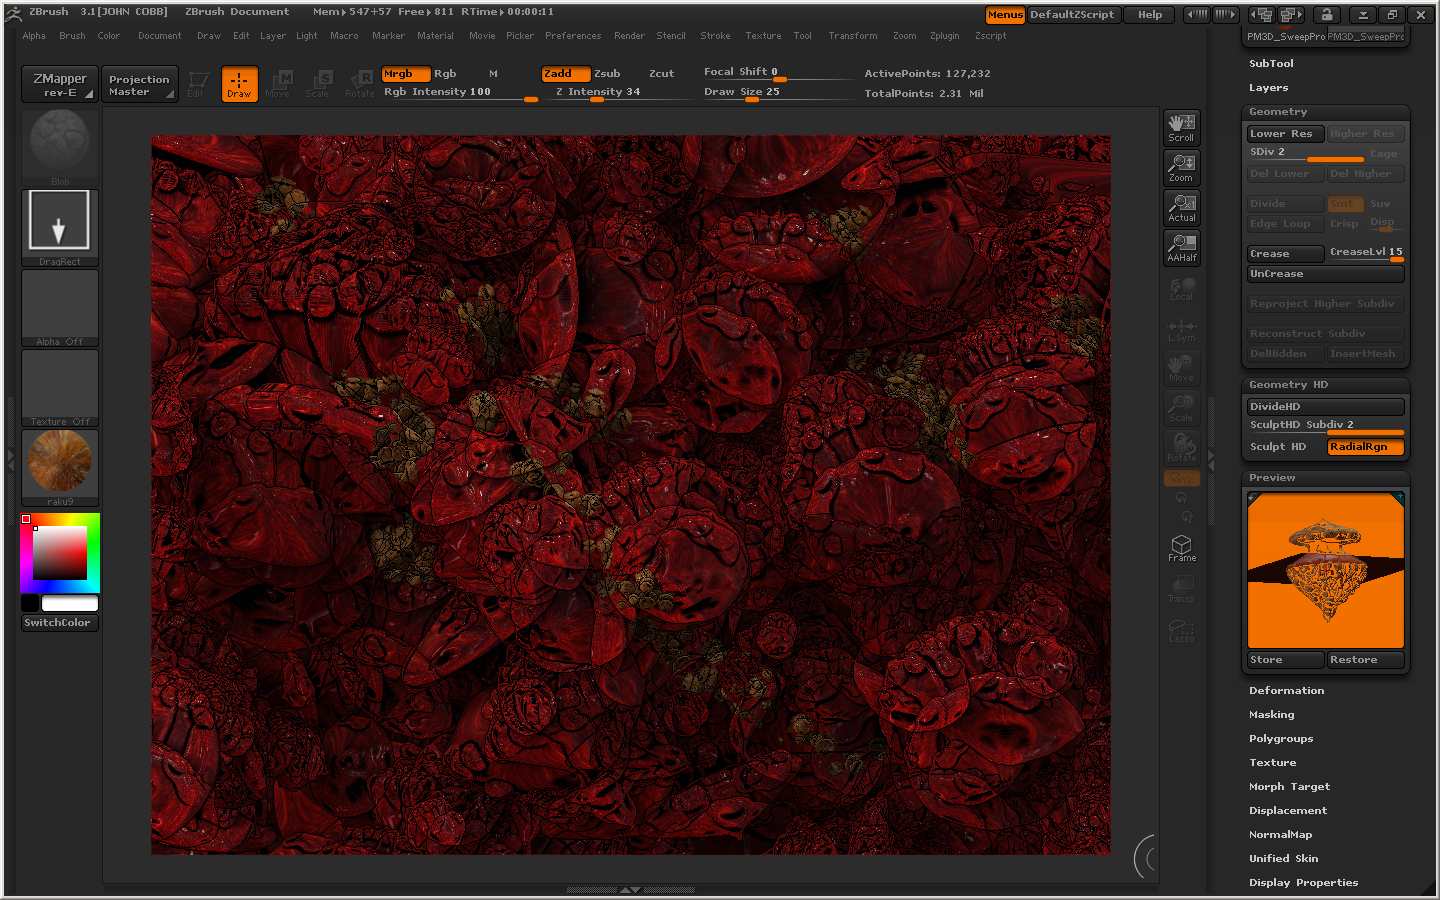Toggle Zadd sculpting mode
The height and width of the screenshot is (900, 1440).
point(566,74)
